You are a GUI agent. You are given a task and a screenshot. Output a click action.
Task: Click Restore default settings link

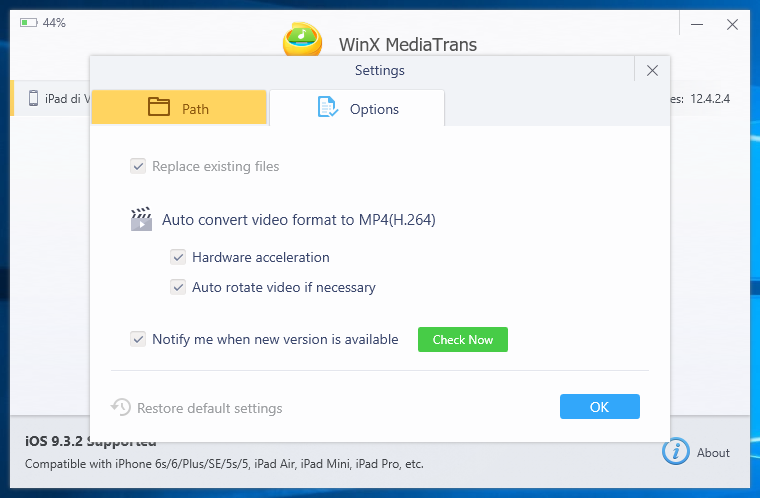pos(209,408)
